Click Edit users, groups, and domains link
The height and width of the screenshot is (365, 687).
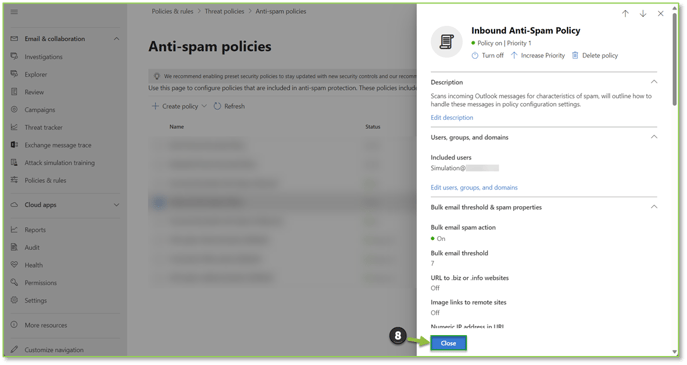coord(474,188)
